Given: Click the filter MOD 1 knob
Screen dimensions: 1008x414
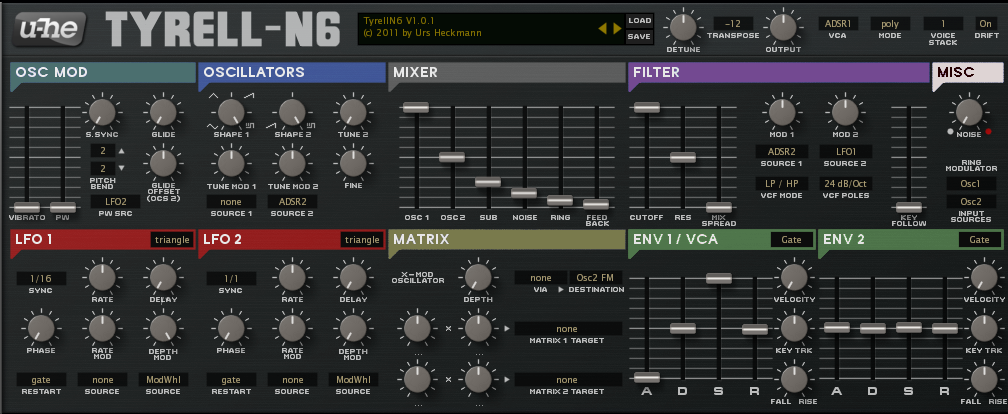Looking at the screenshot, I should (781, 112).
